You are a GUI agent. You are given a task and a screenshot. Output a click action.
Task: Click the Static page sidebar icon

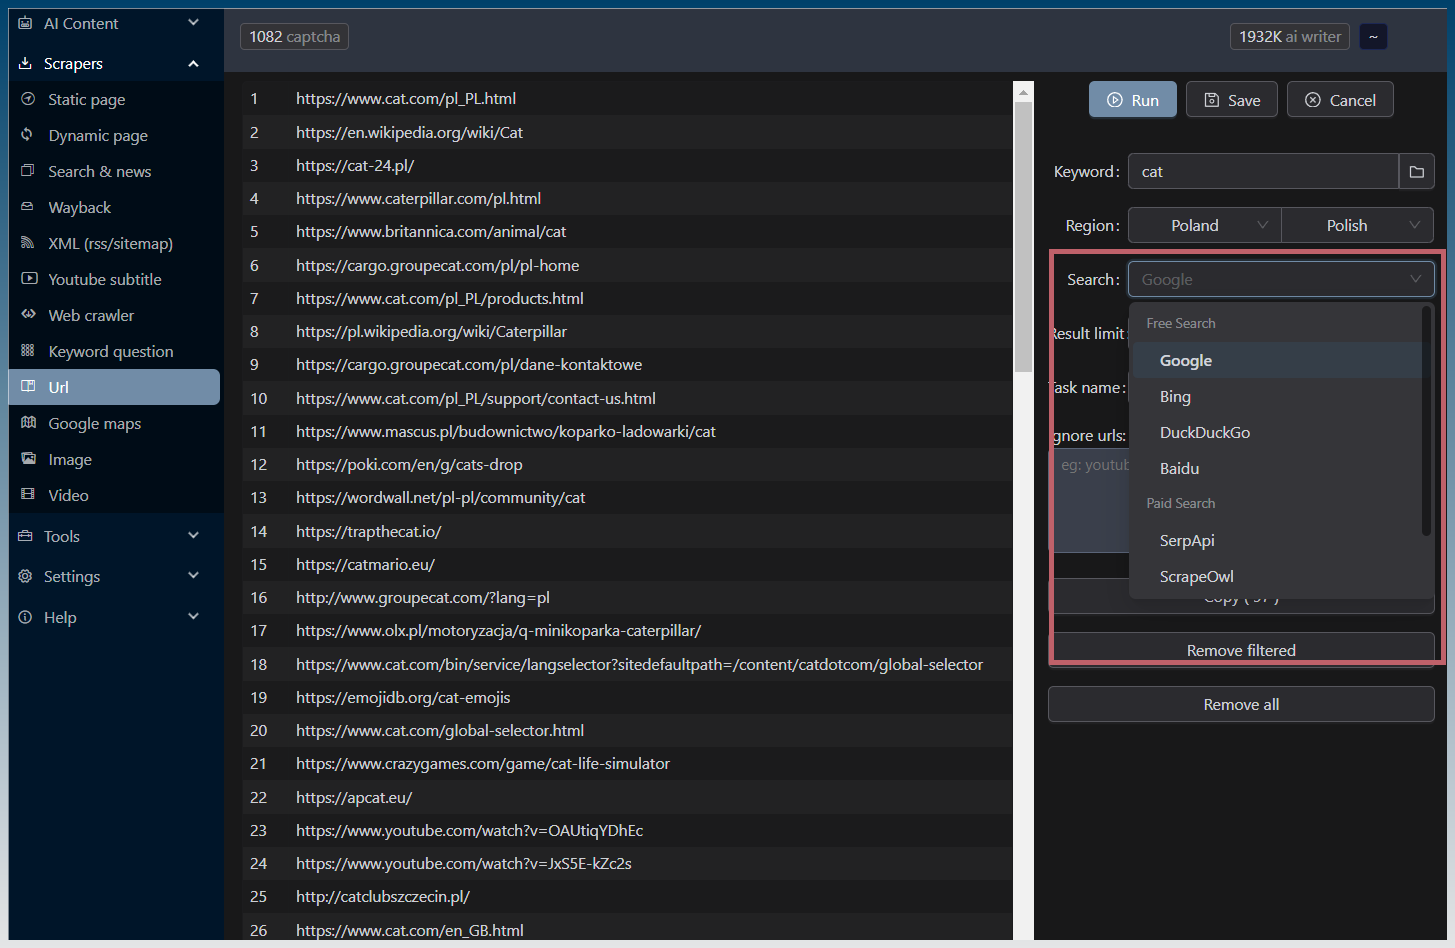28,99
